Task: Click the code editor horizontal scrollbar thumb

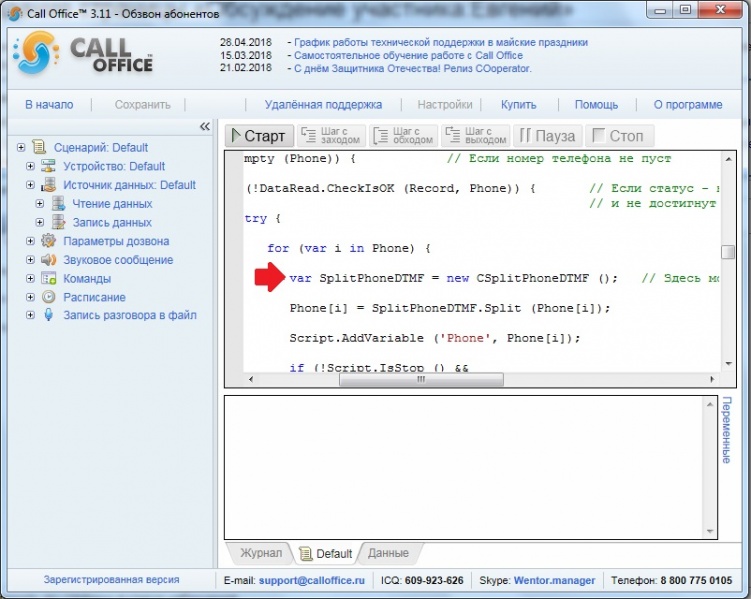Action: pyautogui.click(x=421, y=380)
